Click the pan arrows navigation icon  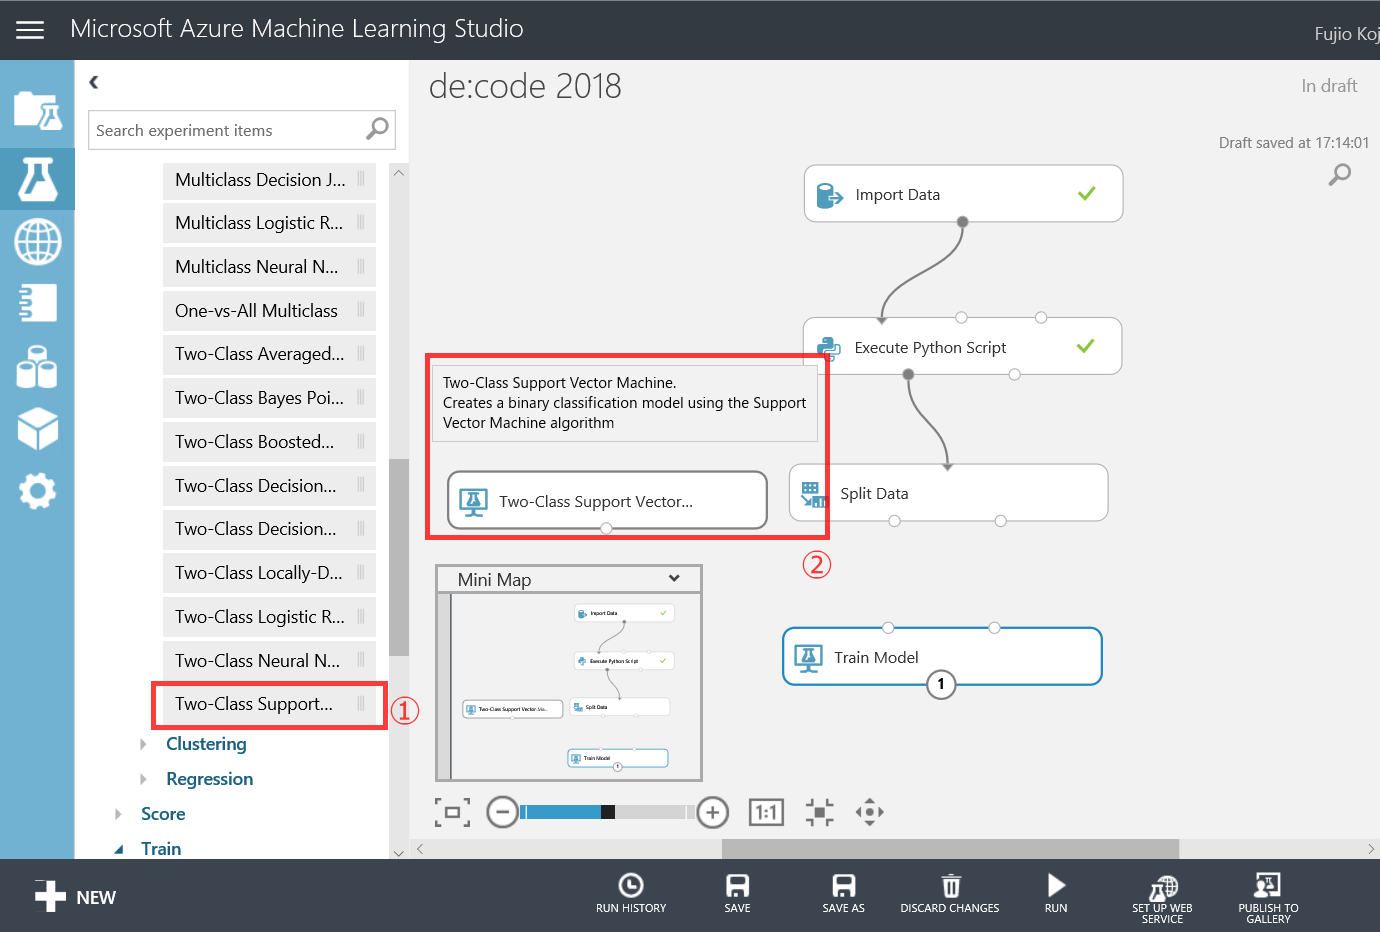coord(870,812)
